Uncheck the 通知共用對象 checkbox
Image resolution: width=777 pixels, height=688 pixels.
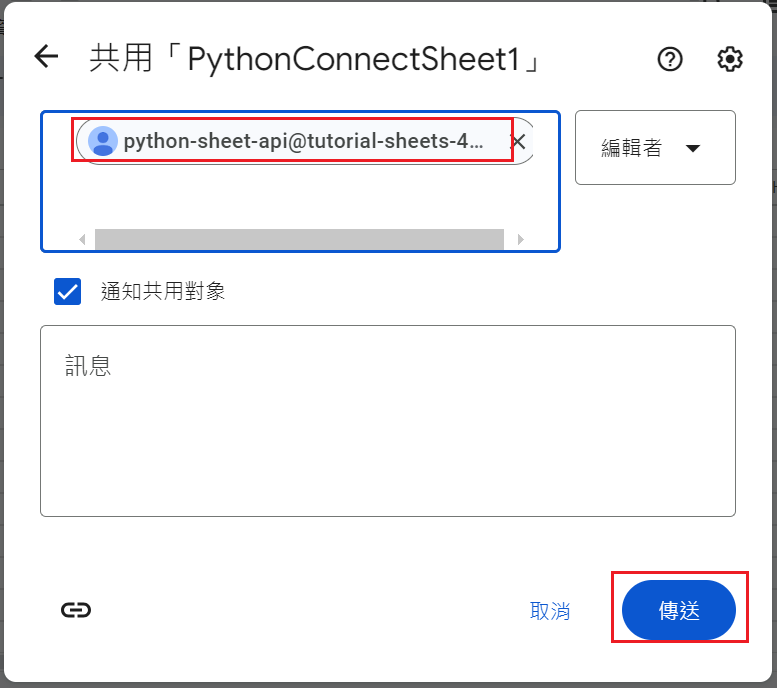67,292
